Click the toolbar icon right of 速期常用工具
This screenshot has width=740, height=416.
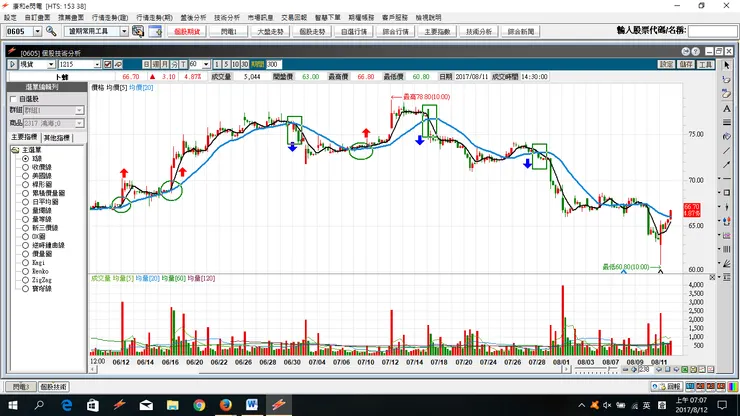[138, 31]
